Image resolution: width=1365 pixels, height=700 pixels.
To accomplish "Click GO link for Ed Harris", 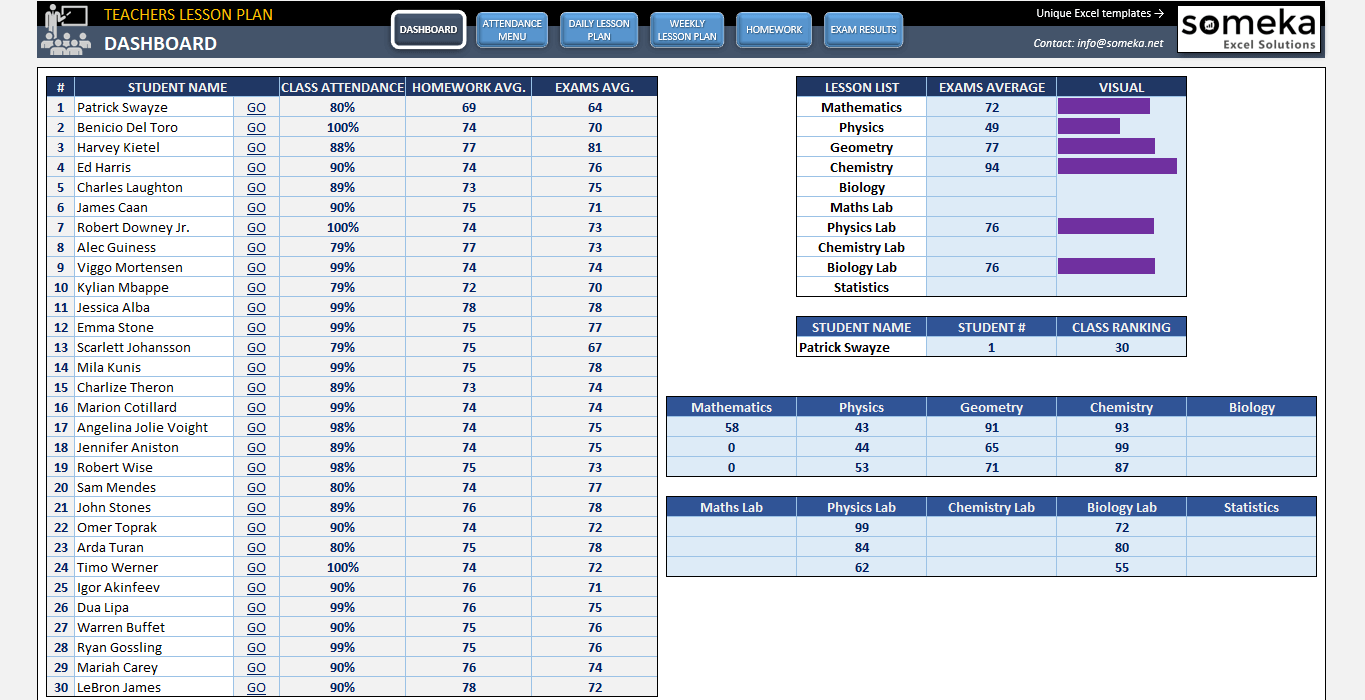I will [256, 167].
